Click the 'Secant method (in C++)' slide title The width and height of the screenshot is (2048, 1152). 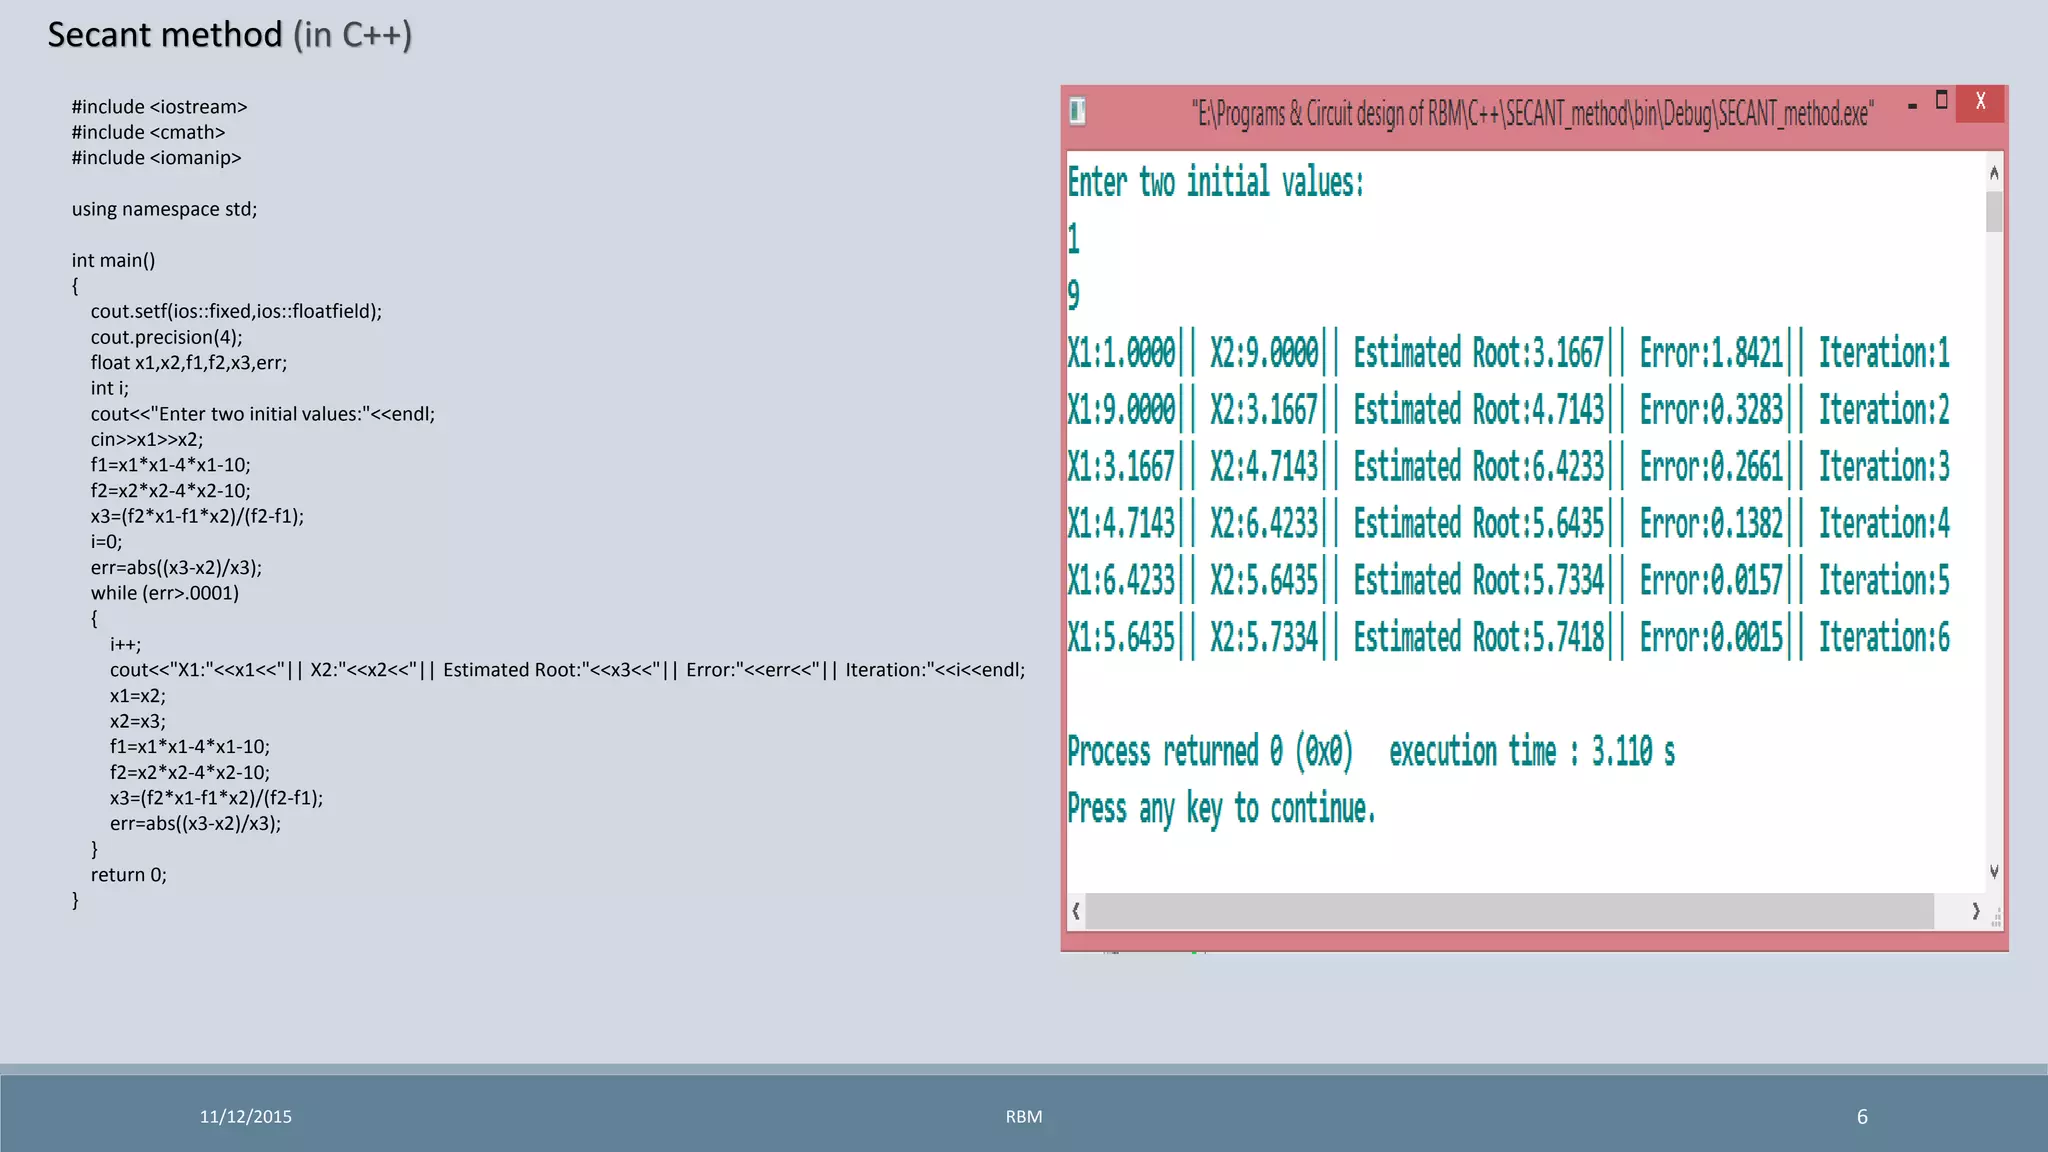230,35
